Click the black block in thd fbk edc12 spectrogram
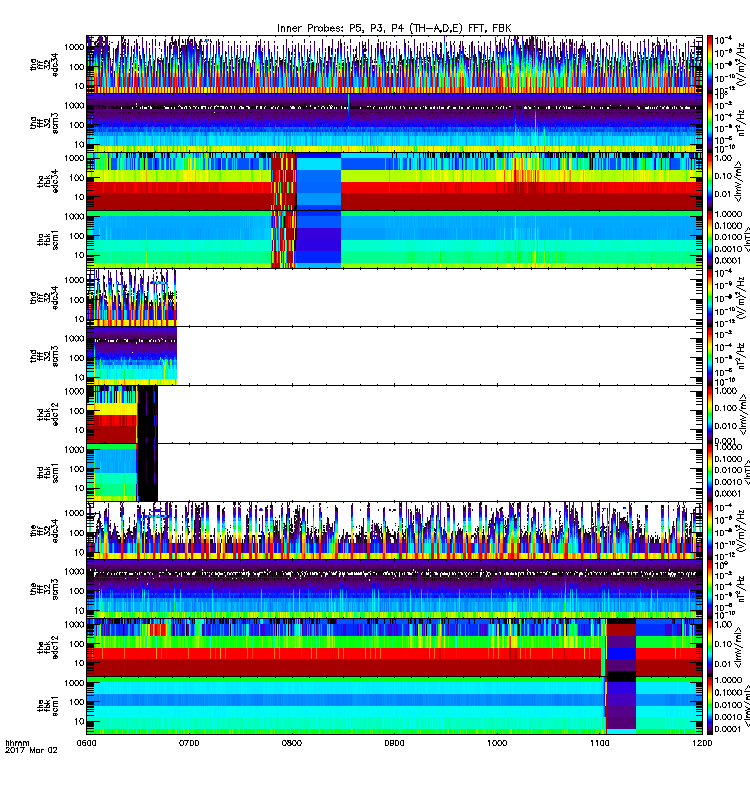 pos(147,414)
